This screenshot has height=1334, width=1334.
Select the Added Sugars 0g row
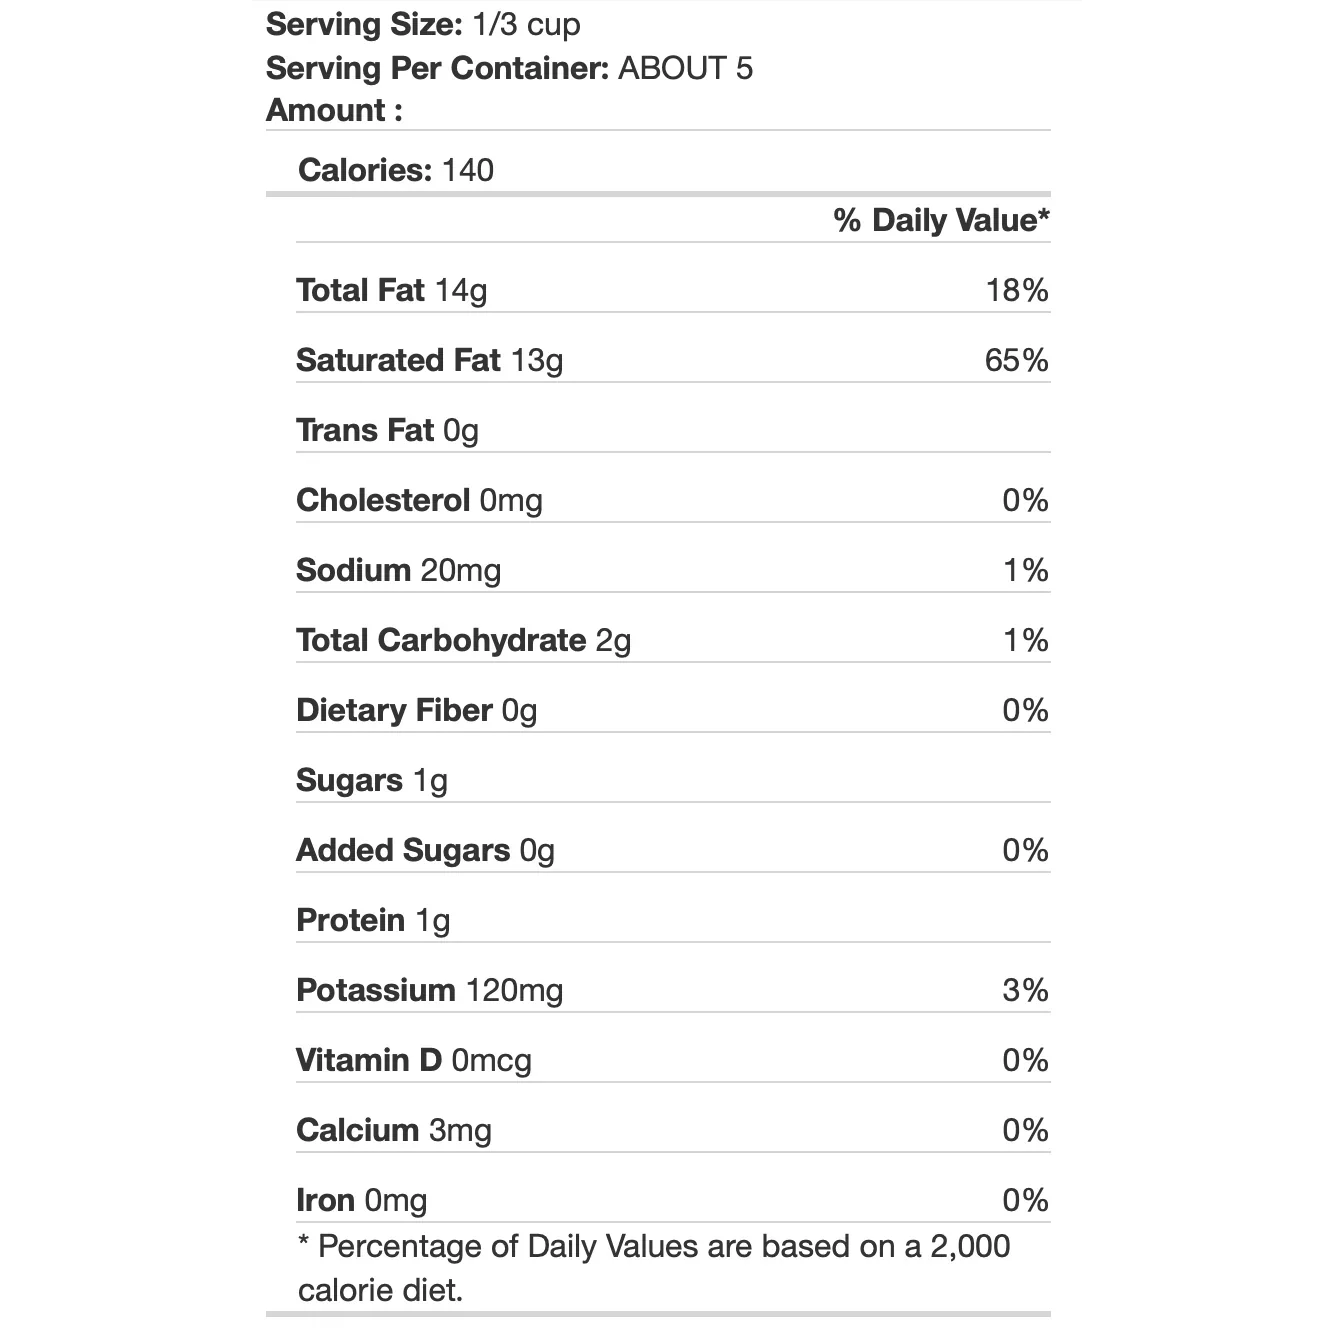click(673, 850)
